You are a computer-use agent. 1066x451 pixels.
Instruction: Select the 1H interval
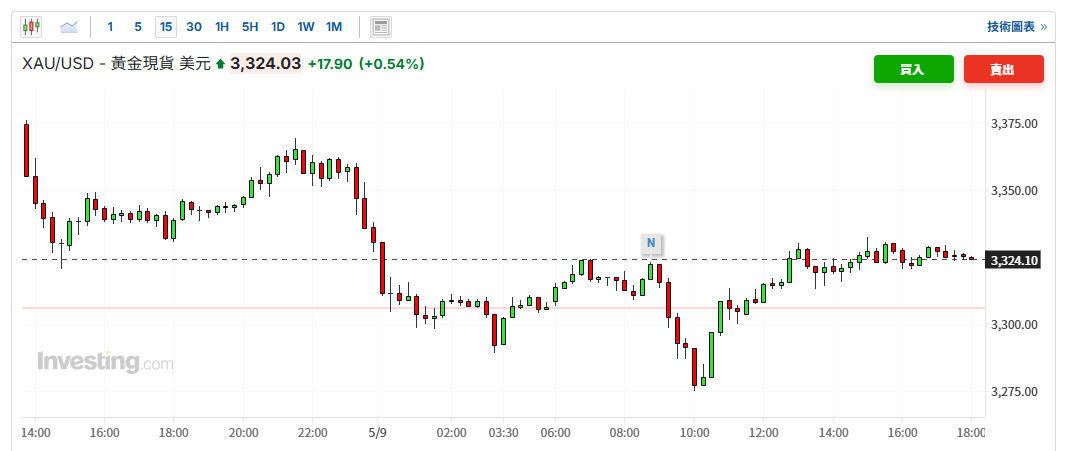(x=222, y=27)
